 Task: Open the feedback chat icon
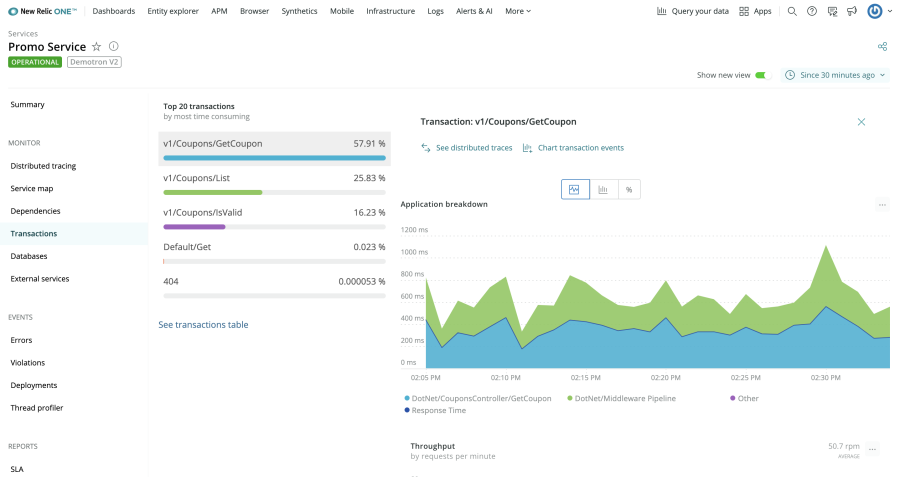point(832,11)
